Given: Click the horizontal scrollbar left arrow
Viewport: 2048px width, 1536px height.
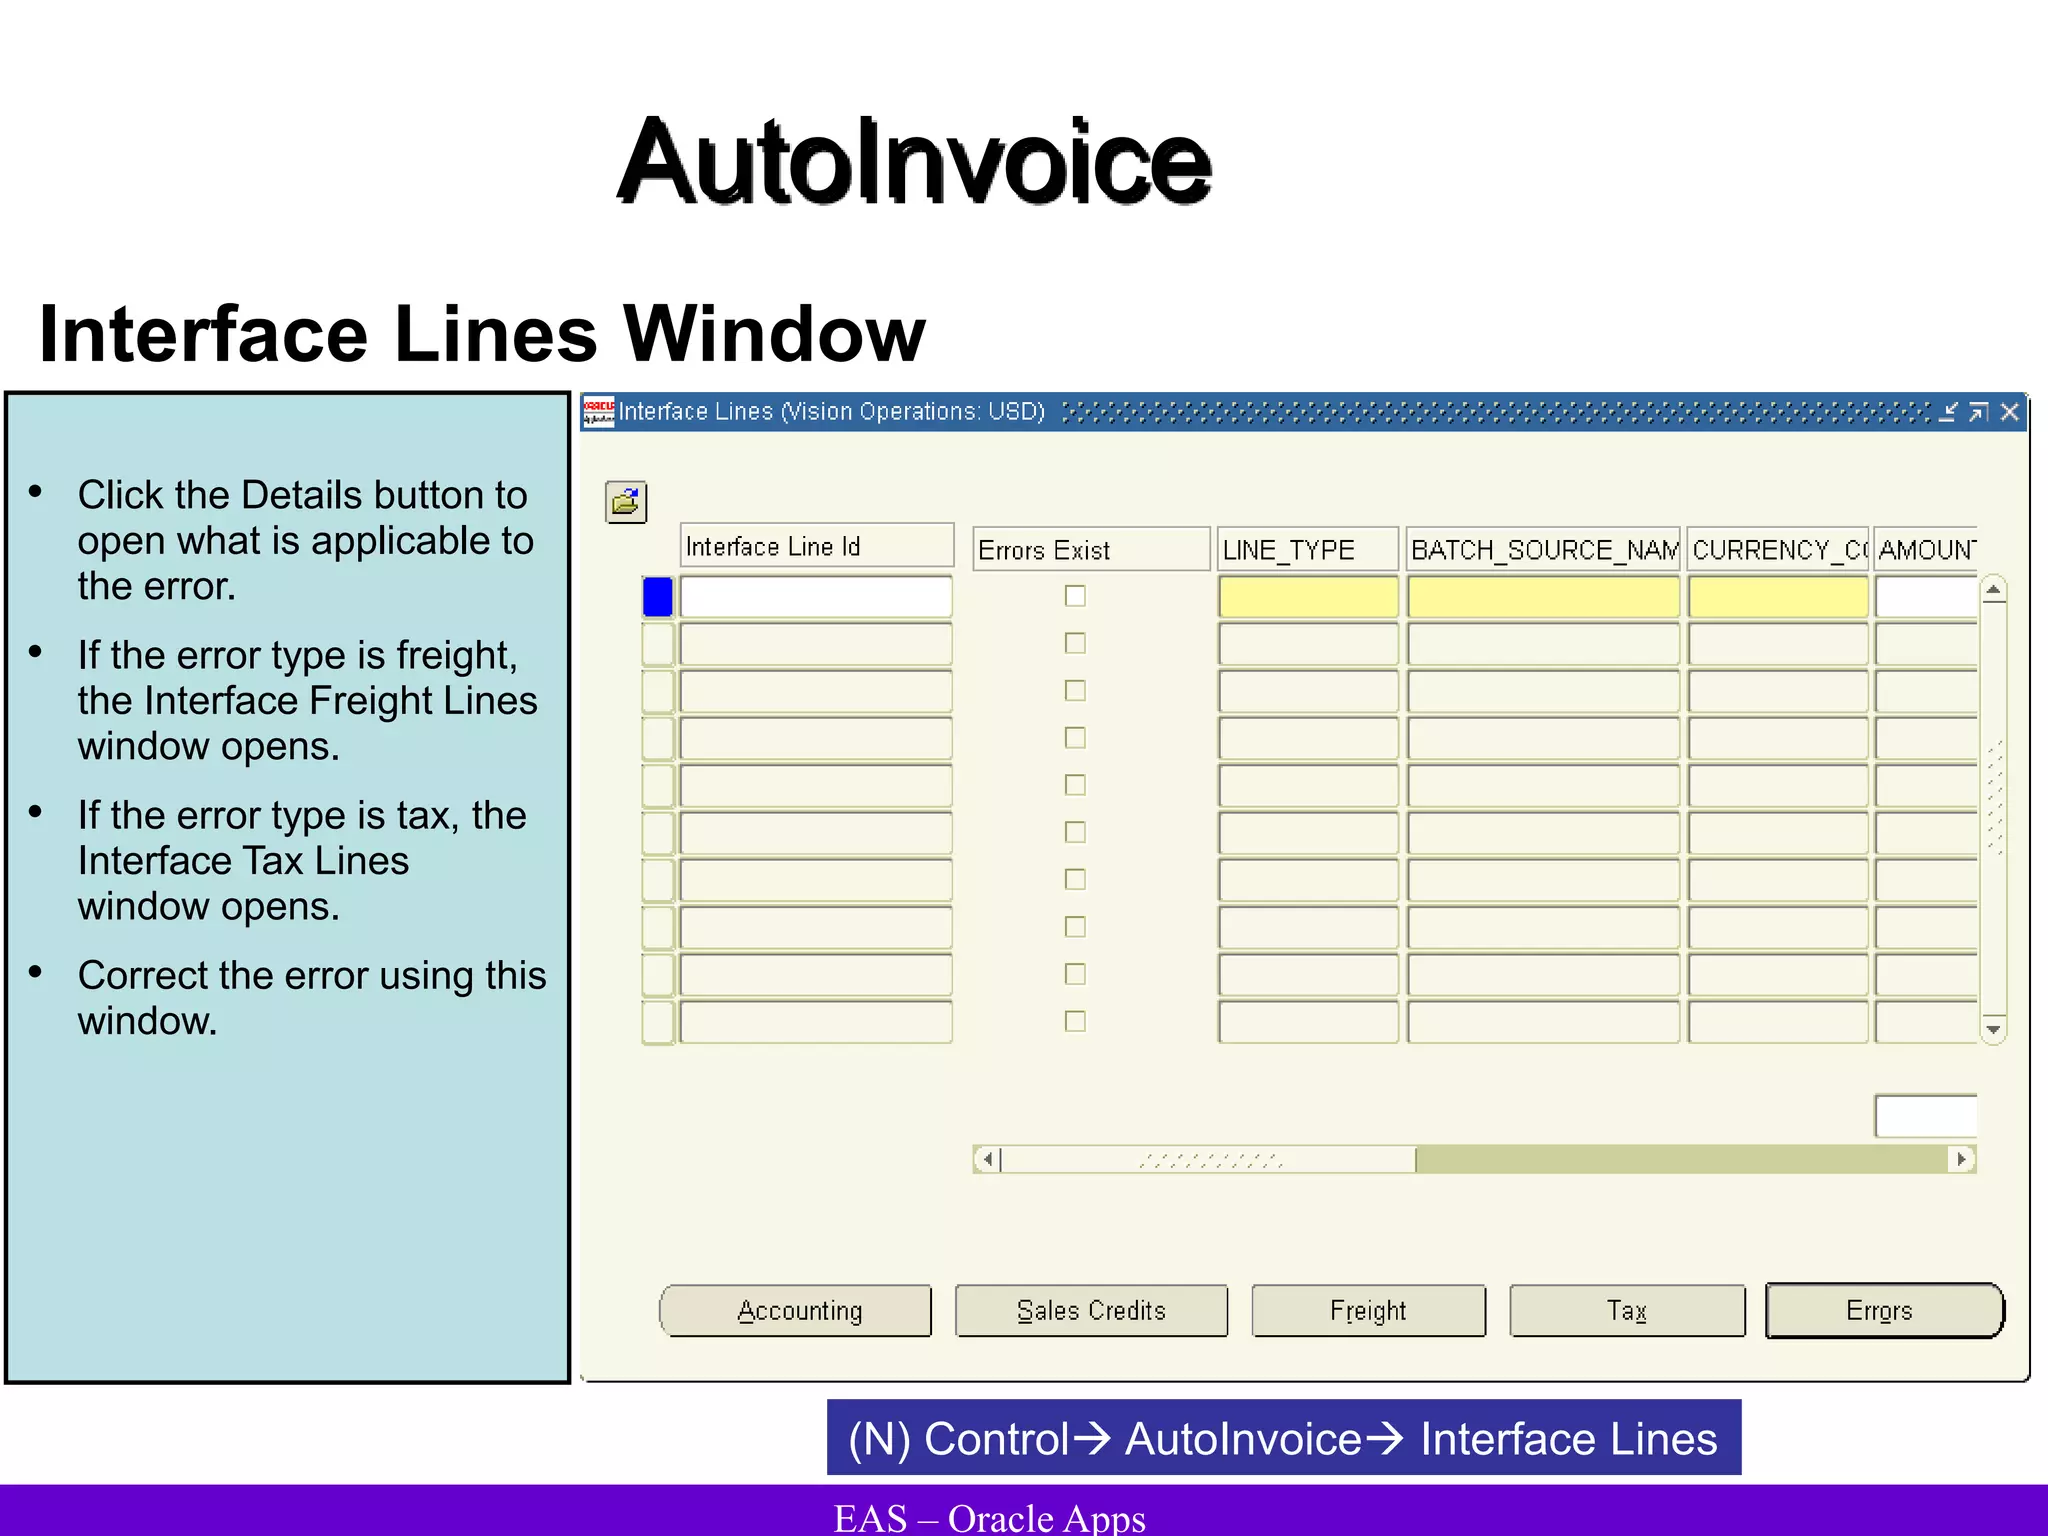Looking at the screenshot, I should tap(987, 1159).
